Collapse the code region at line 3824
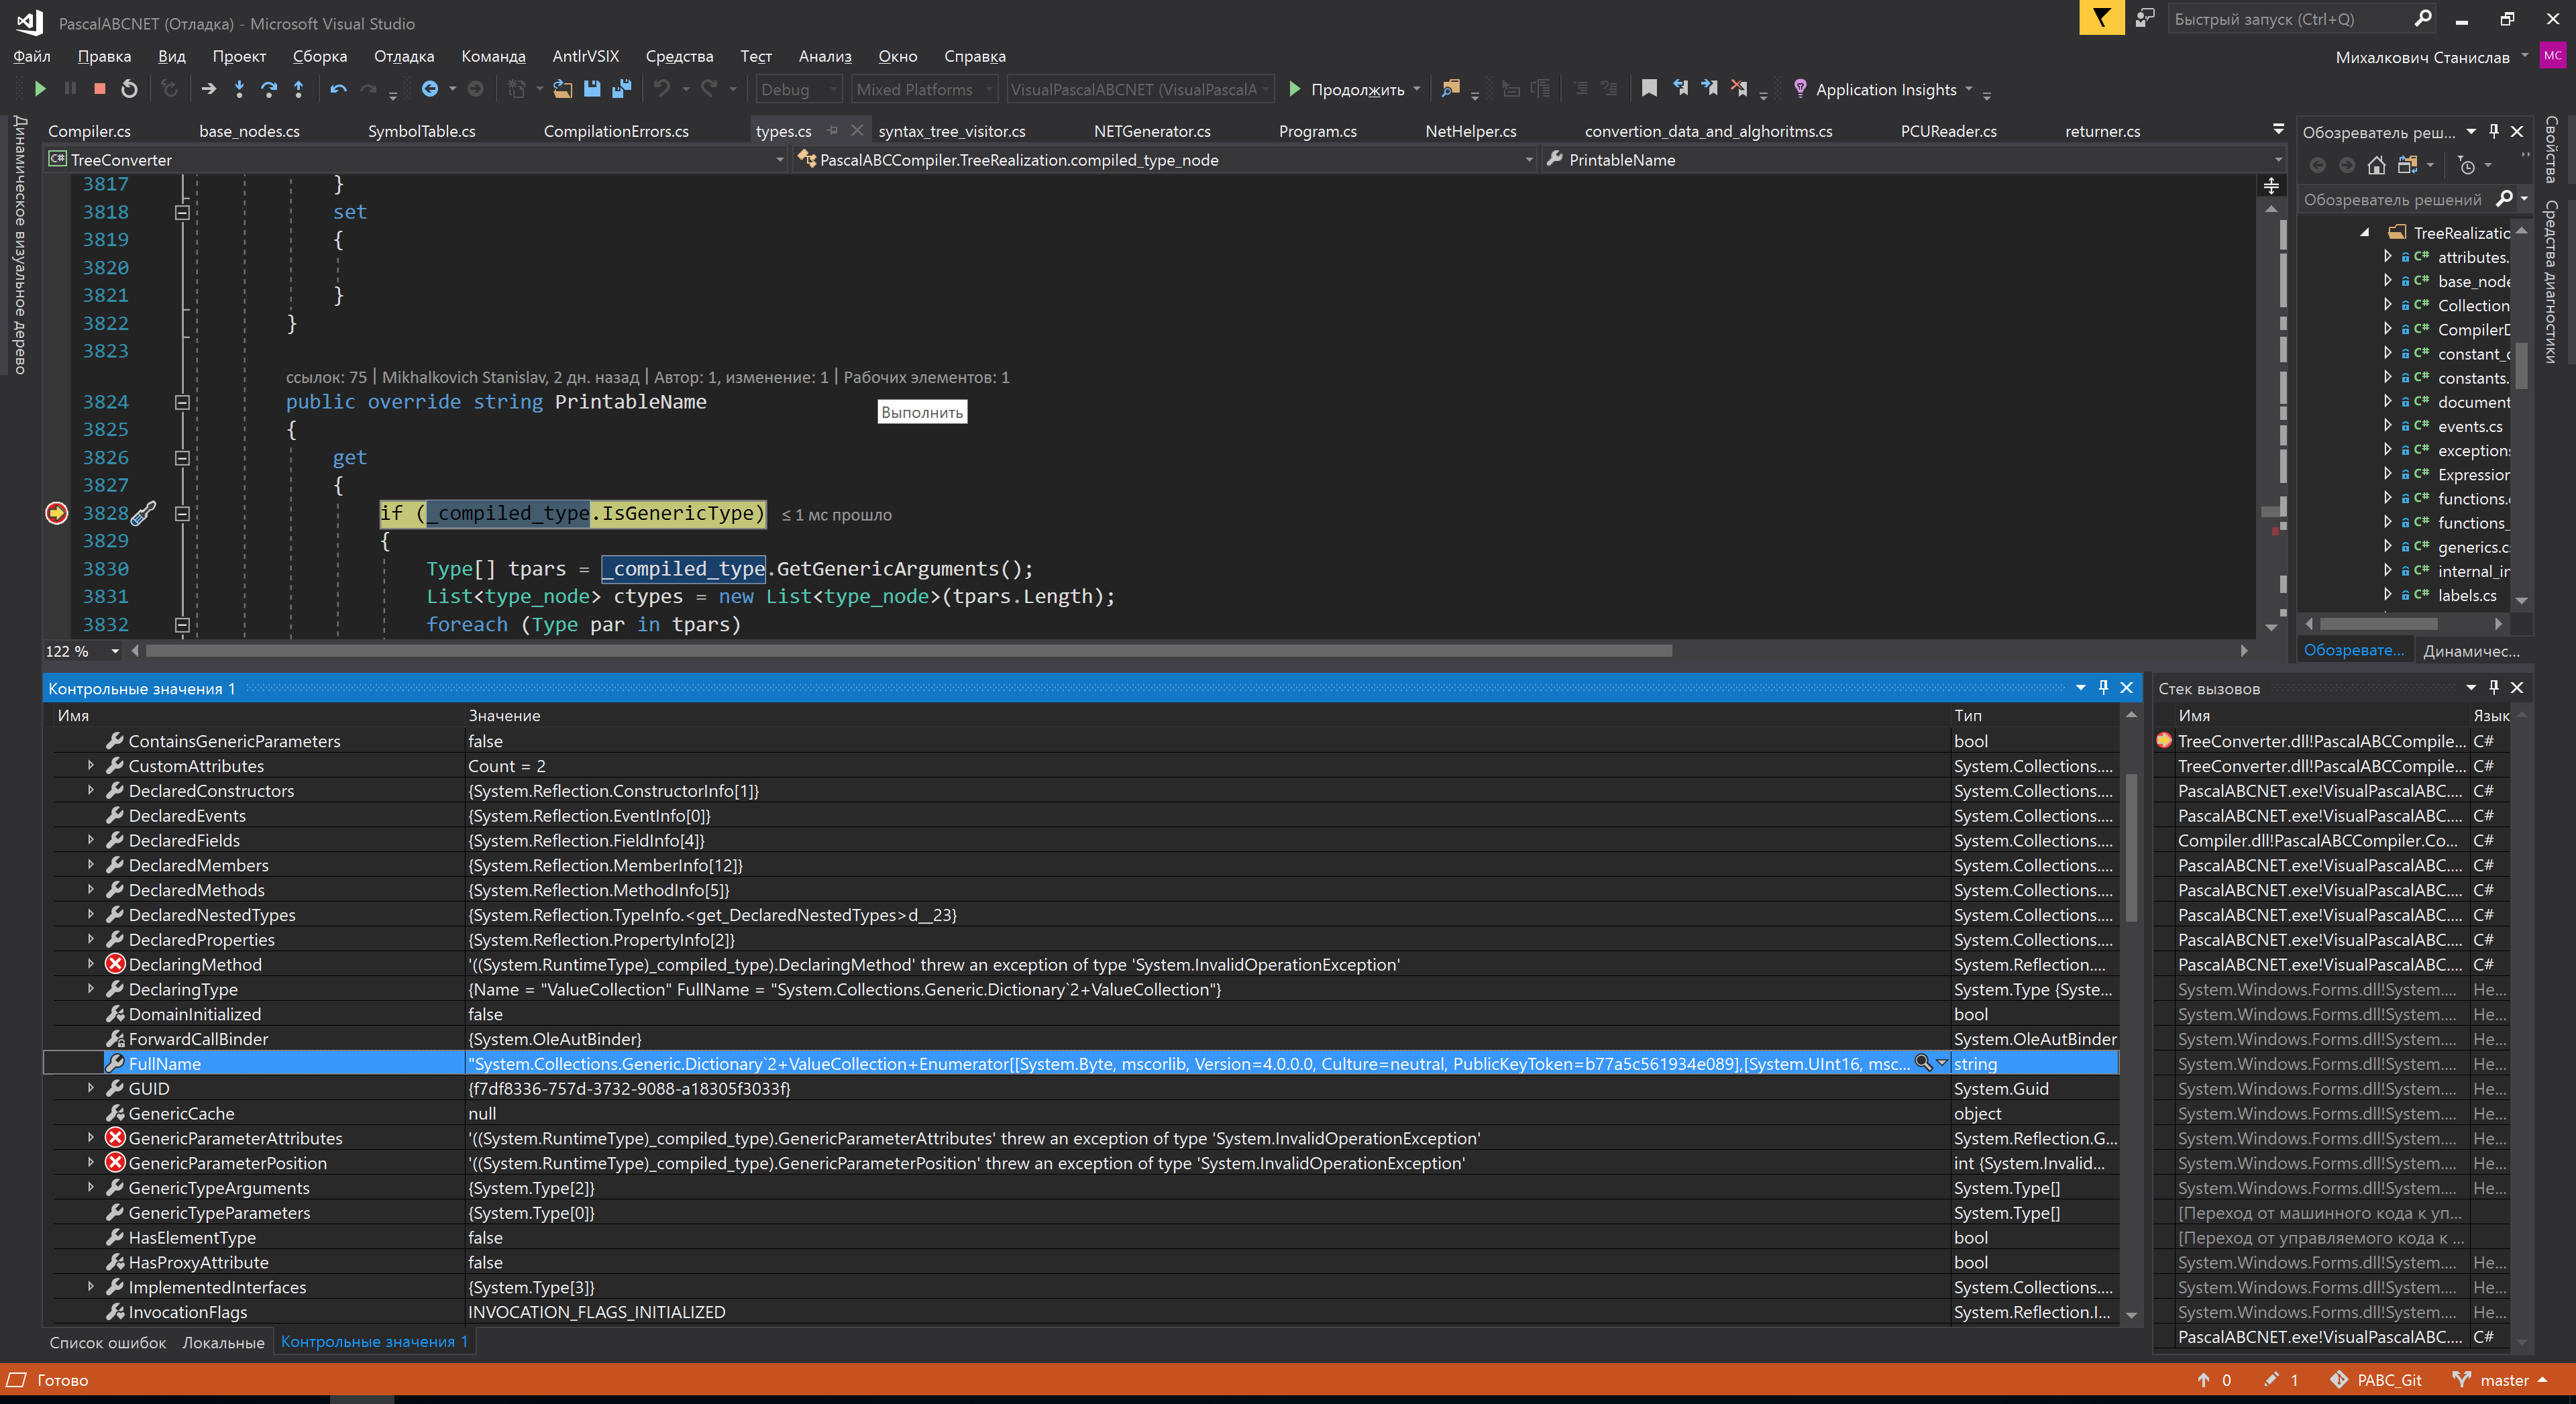2576x1404 pixels. click(182, 402)
